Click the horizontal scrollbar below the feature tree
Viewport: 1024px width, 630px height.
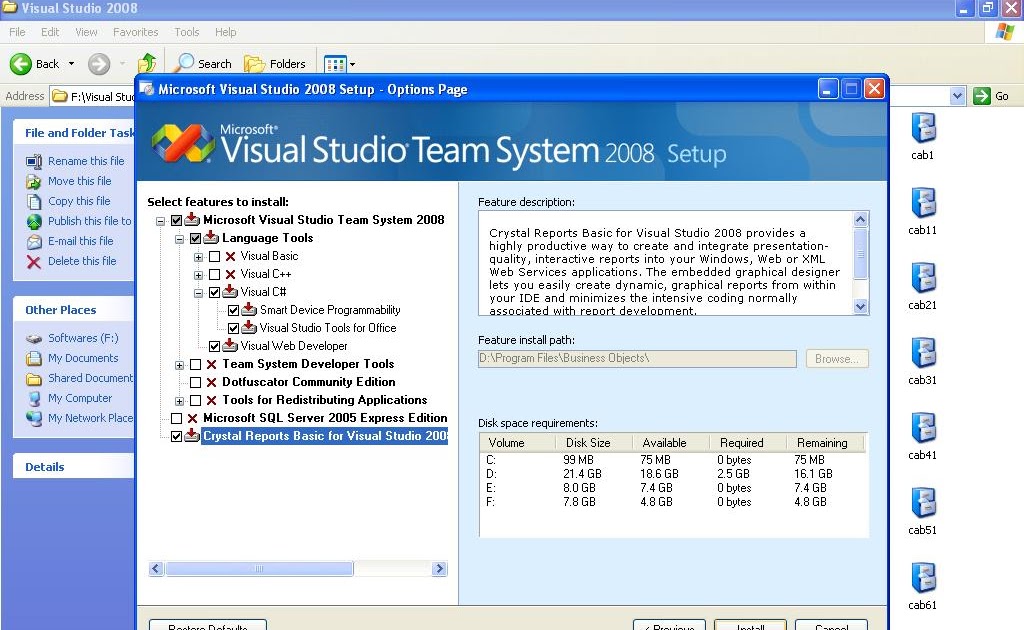(x=260, y=567)
